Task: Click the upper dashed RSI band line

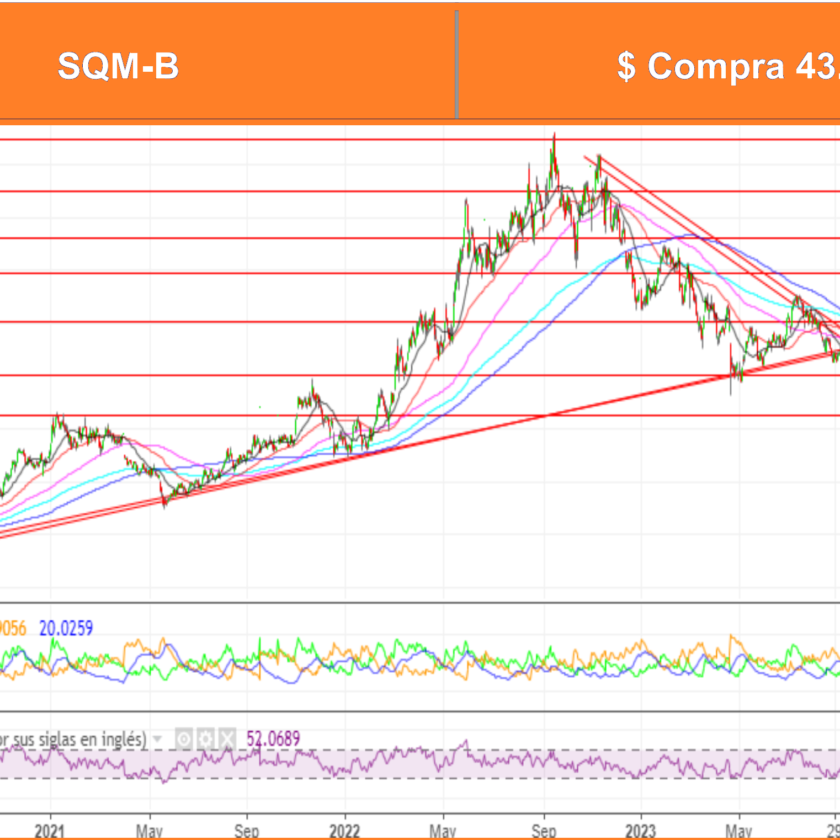Action: click(500, 750)
